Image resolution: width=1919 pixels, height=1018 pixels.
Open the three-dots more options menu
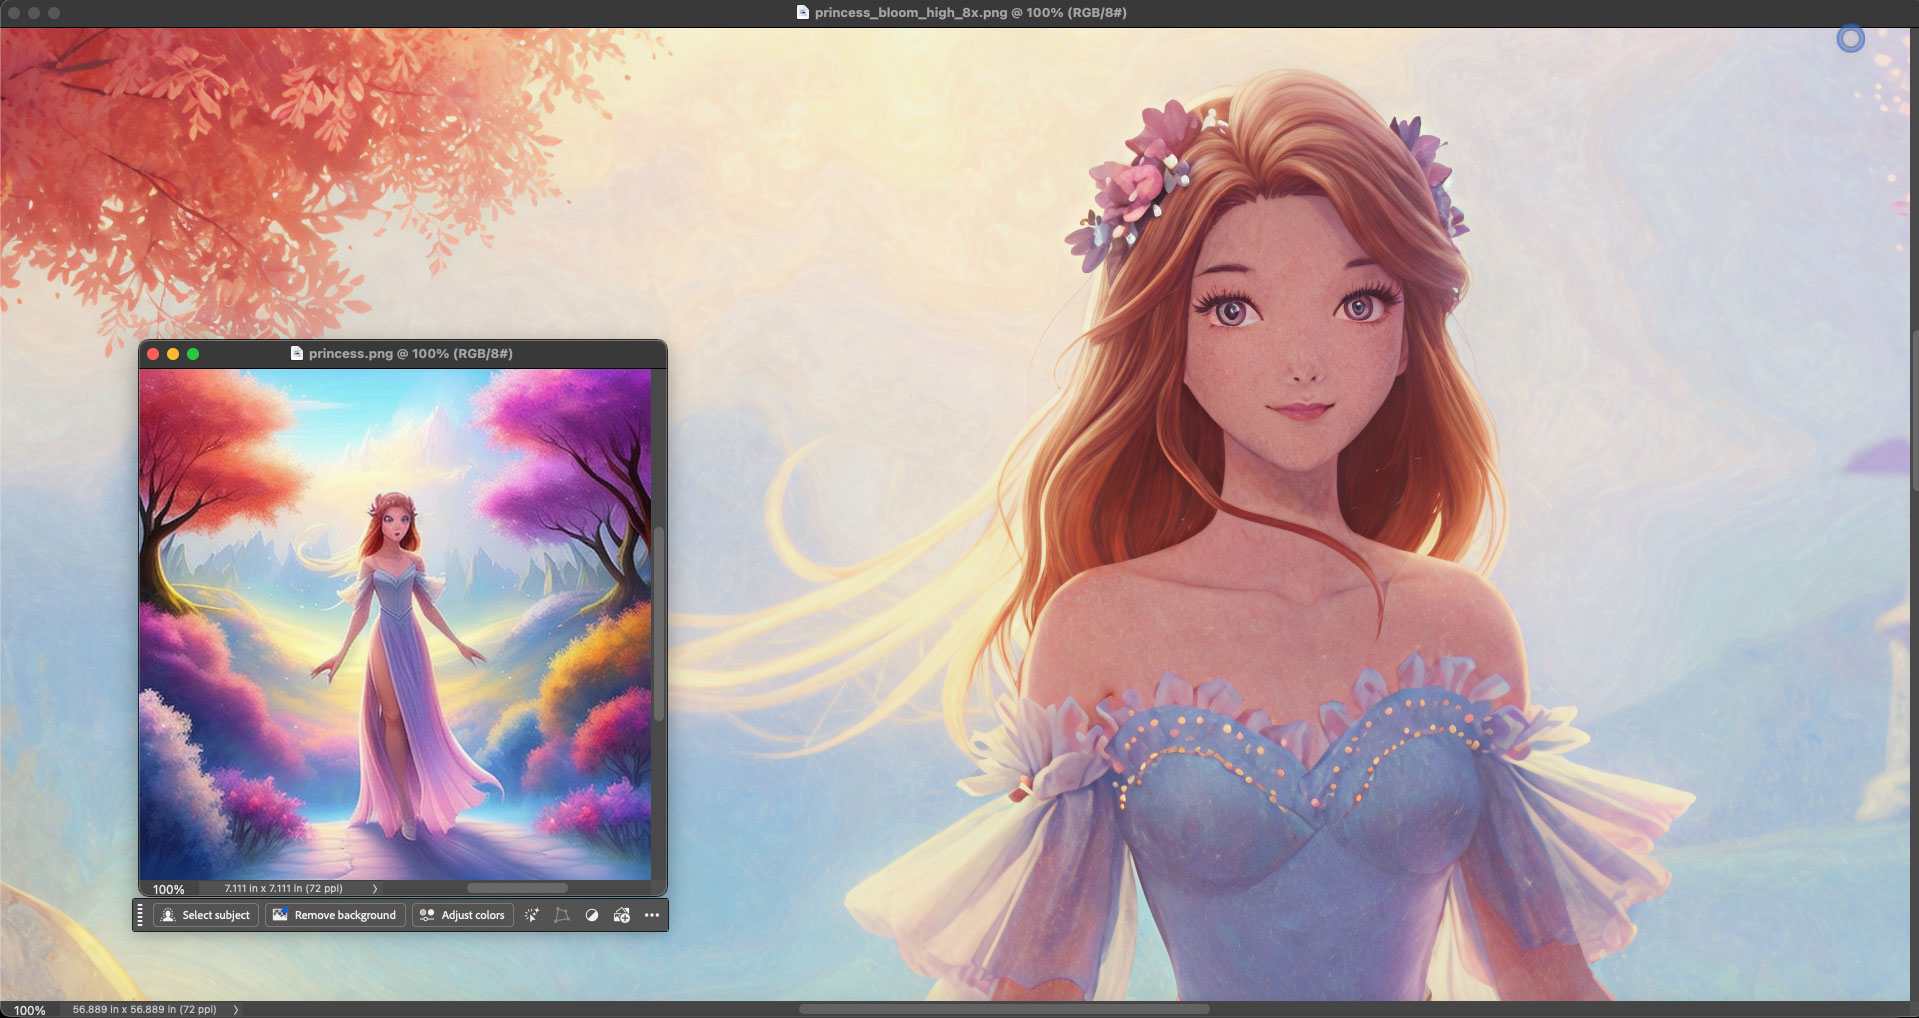point(652,915)
